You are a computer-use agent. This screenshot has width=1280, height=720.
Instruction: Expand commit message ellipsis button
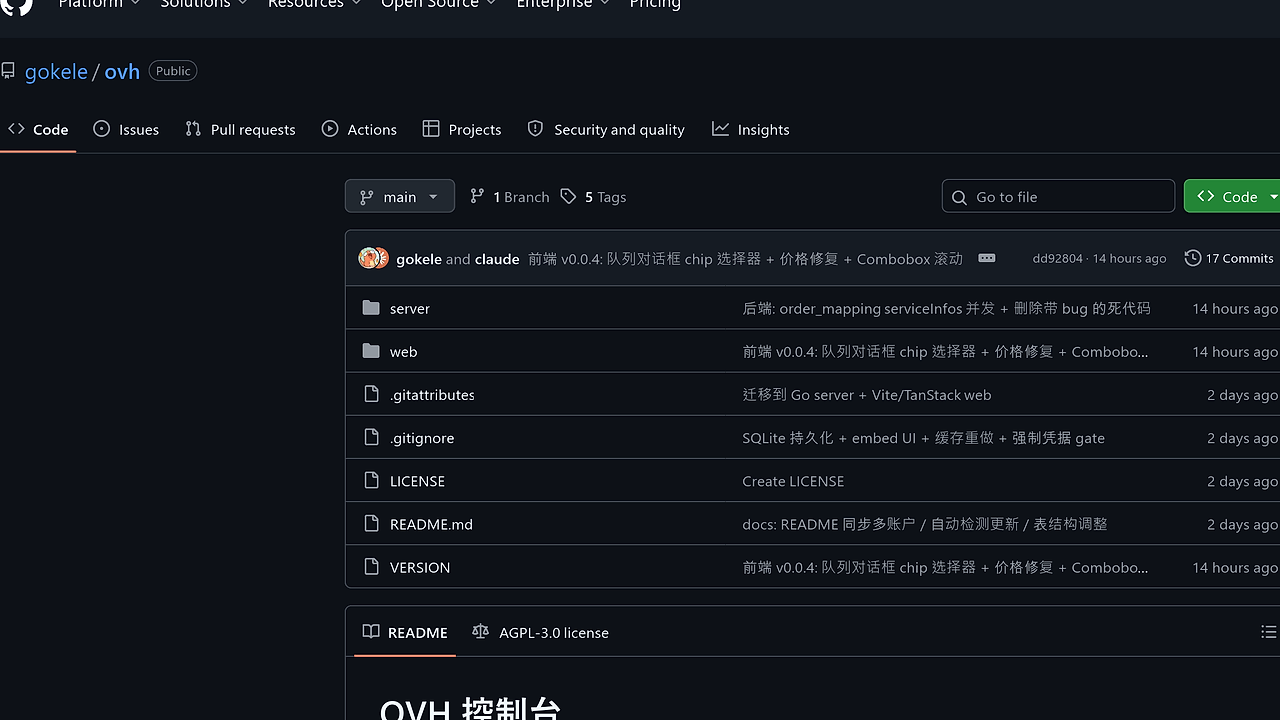(x=986, y=258)
